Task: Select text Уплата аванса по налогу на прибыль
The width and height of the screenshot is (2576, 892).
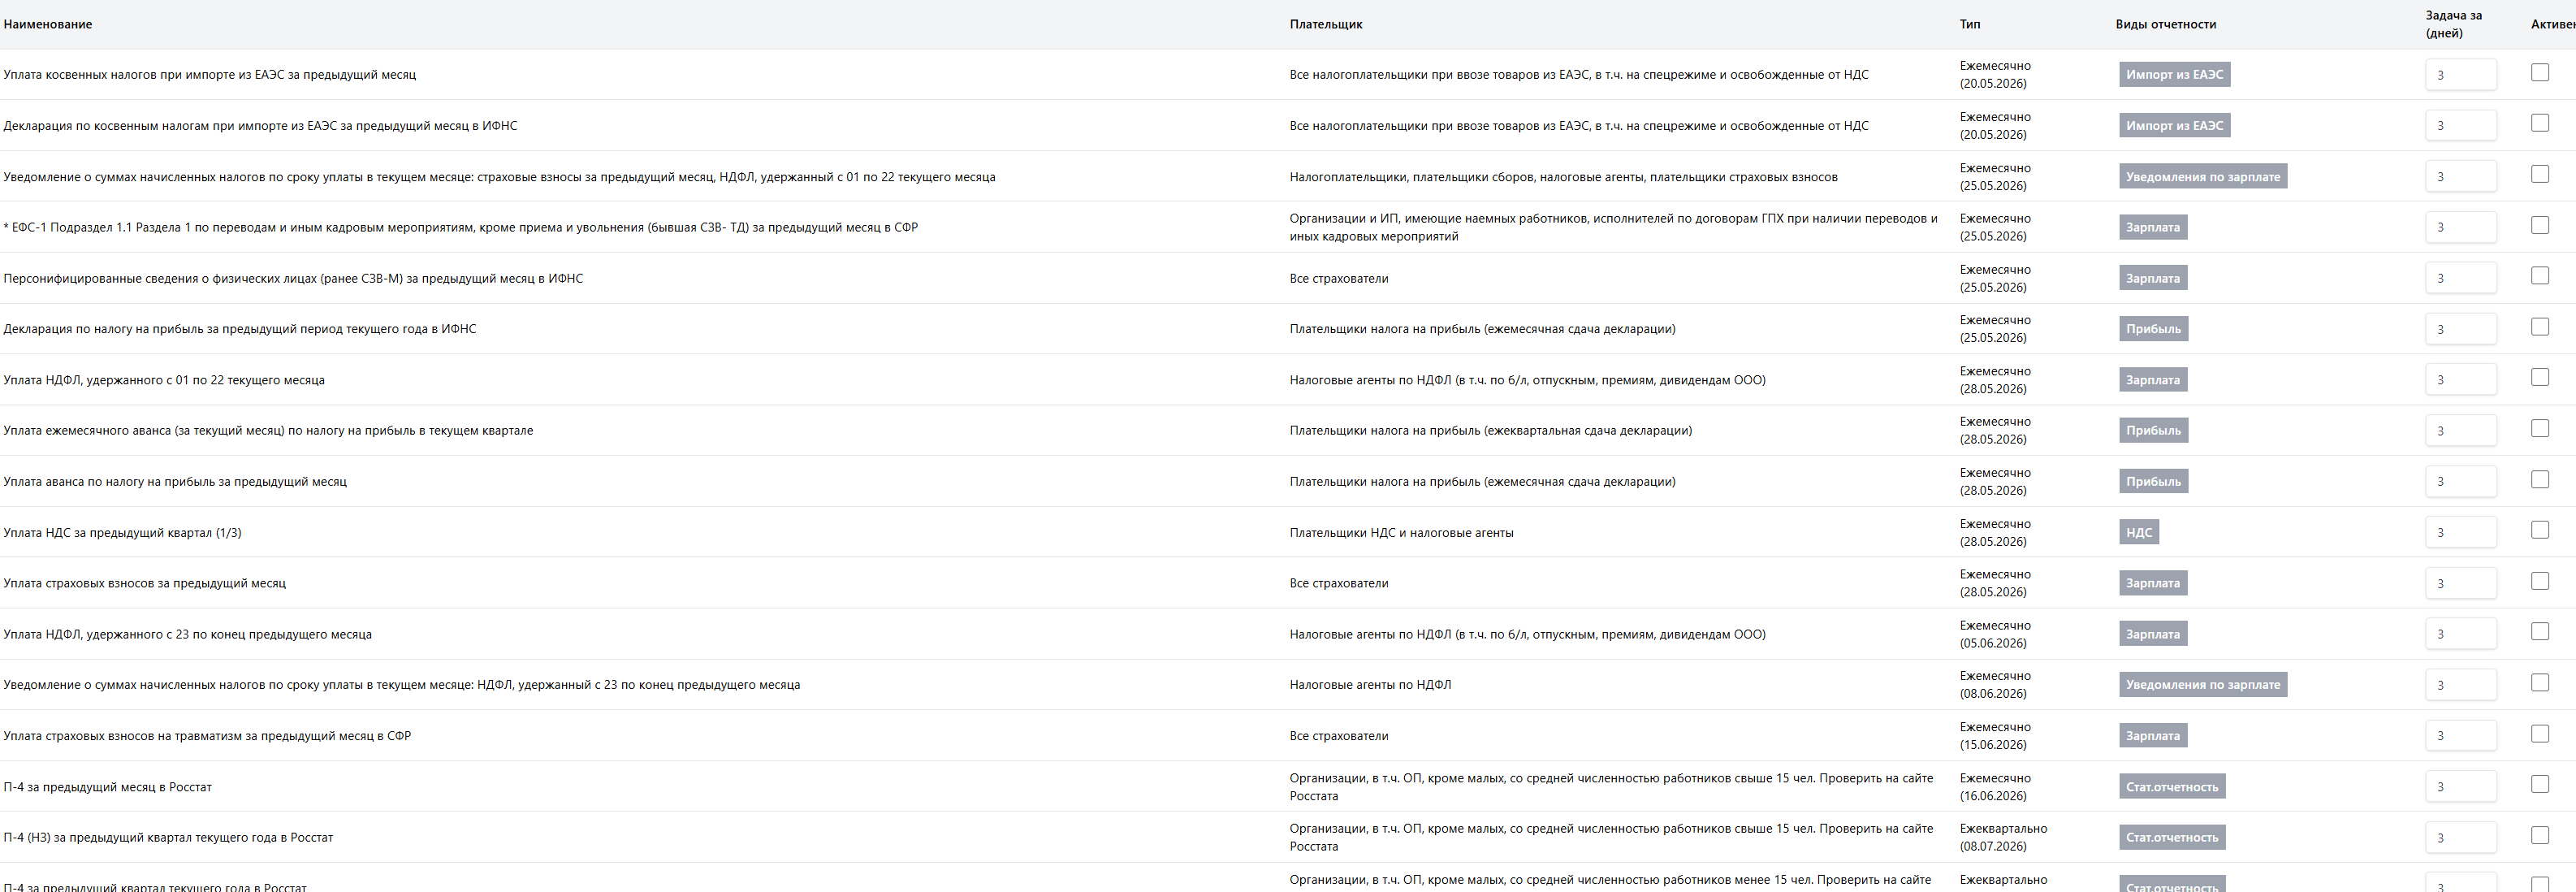Action: [175, 482]
